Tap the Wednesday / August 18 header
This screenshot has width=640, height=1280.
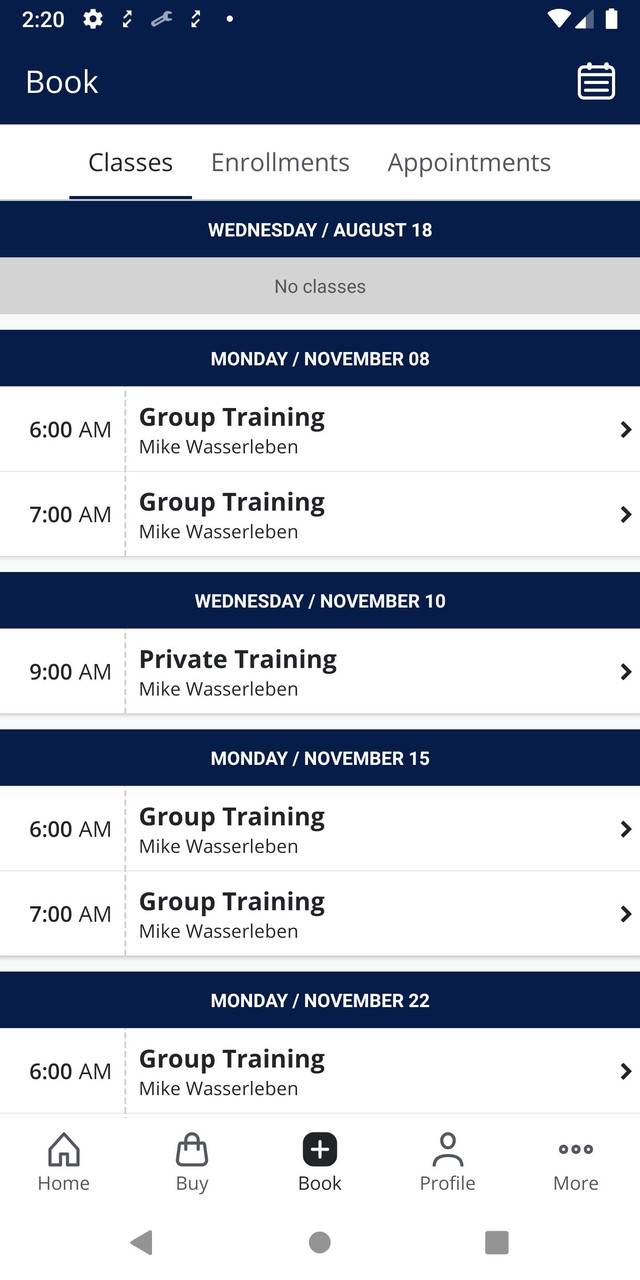point(320,230)
